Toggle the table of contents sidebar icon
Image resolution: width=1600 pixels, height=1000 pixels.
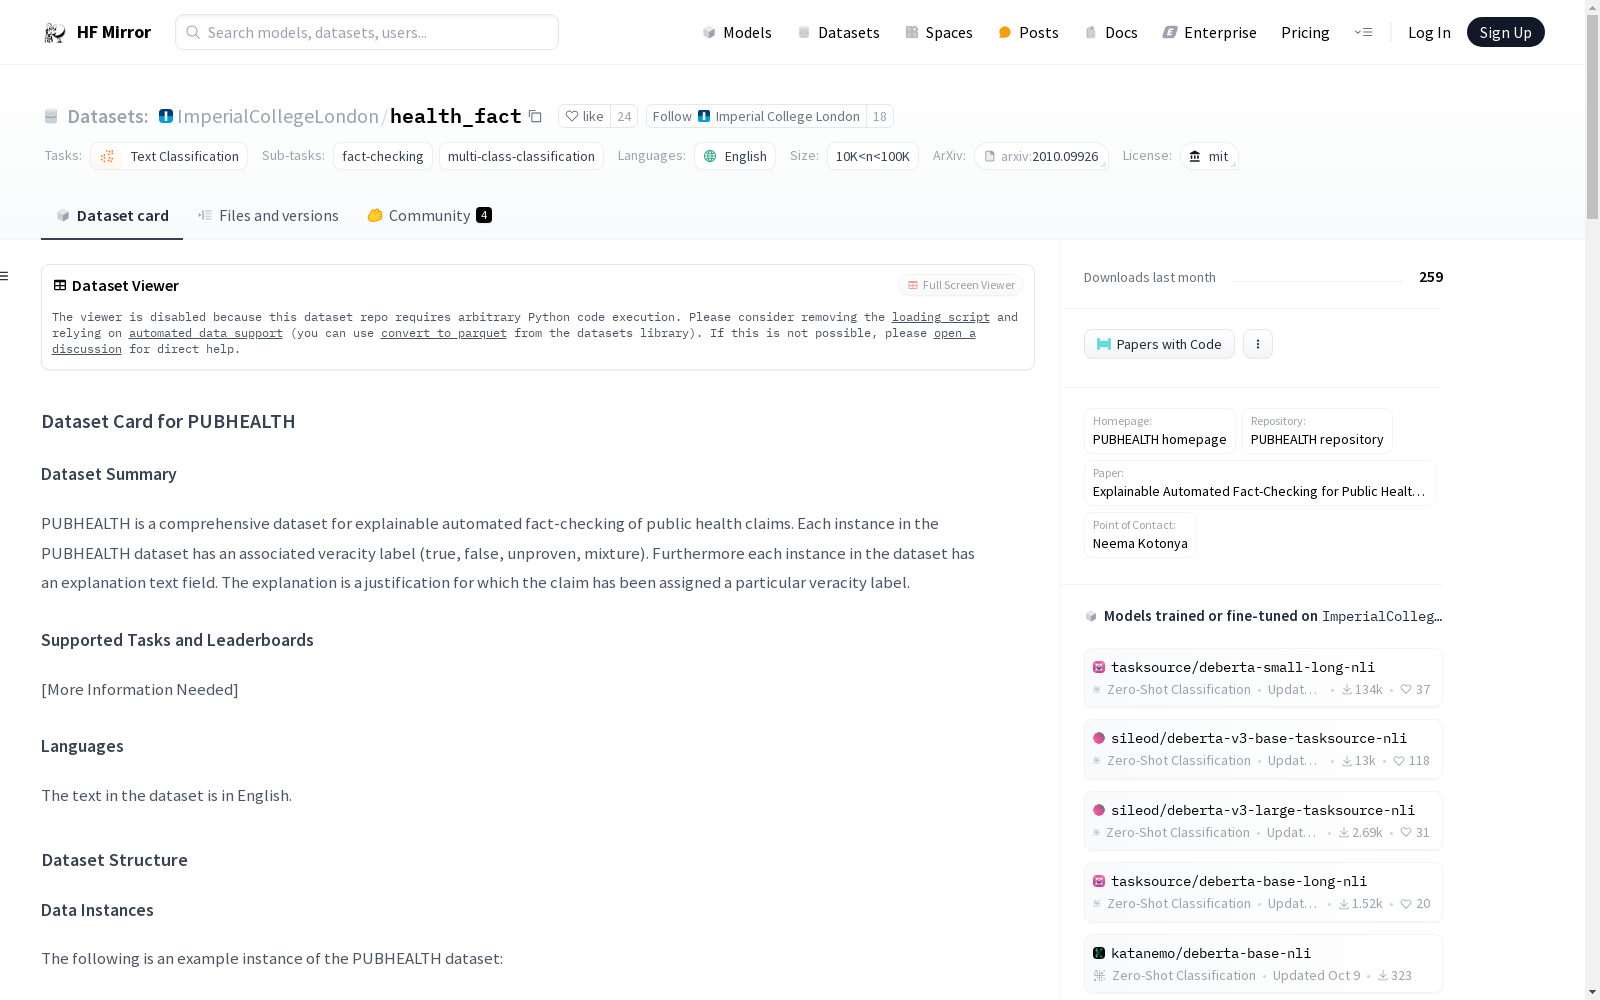5,276
